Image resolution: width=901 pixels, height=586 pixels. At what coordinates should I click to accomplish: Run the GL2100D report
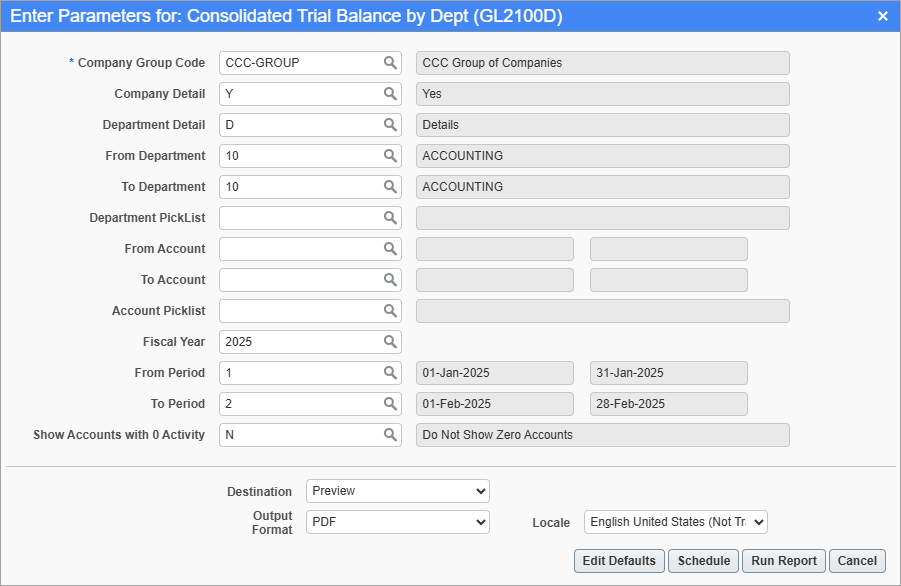[784, 561]
